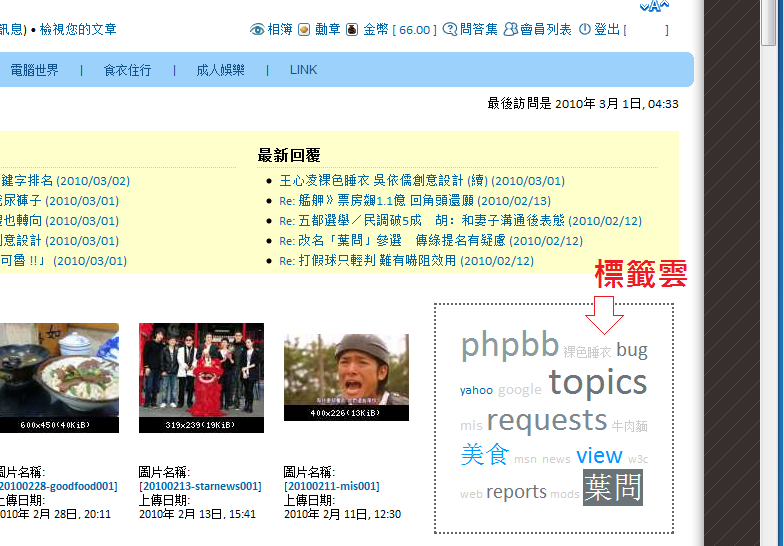The height and width of the screenshot is (546, 784).
Task: Click the phpbb tag in tag cloud
Action: pos(509,345)
